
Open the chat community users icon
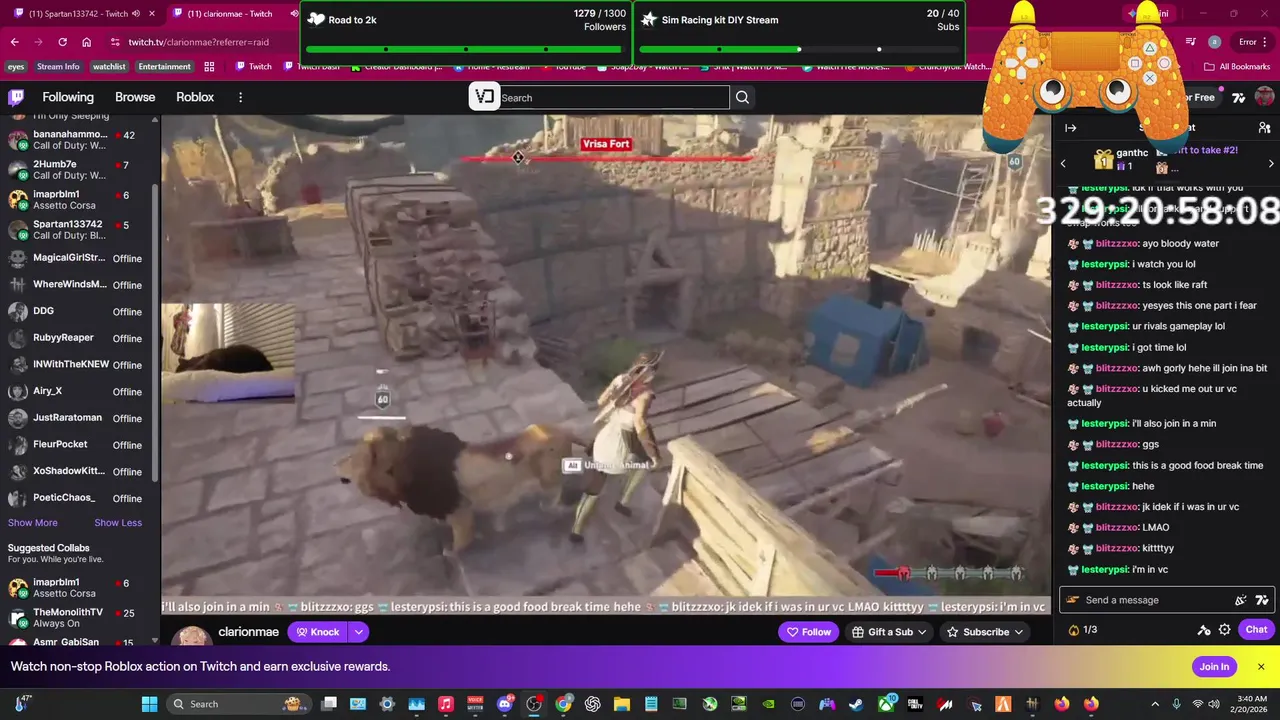tap(1264, 128)
